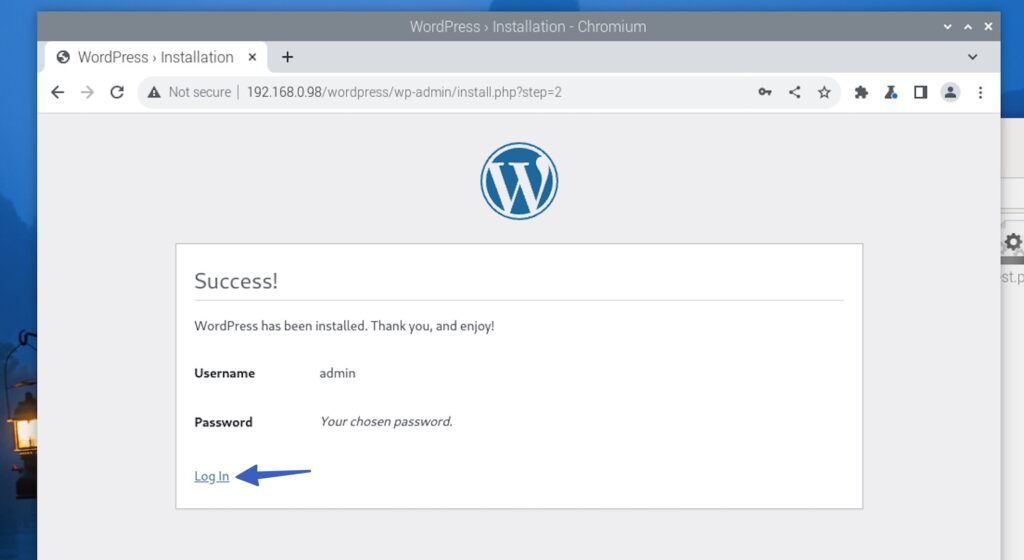Select the admin username text
The height and width of the screenshot is (560, 1024).
[337, 373]
